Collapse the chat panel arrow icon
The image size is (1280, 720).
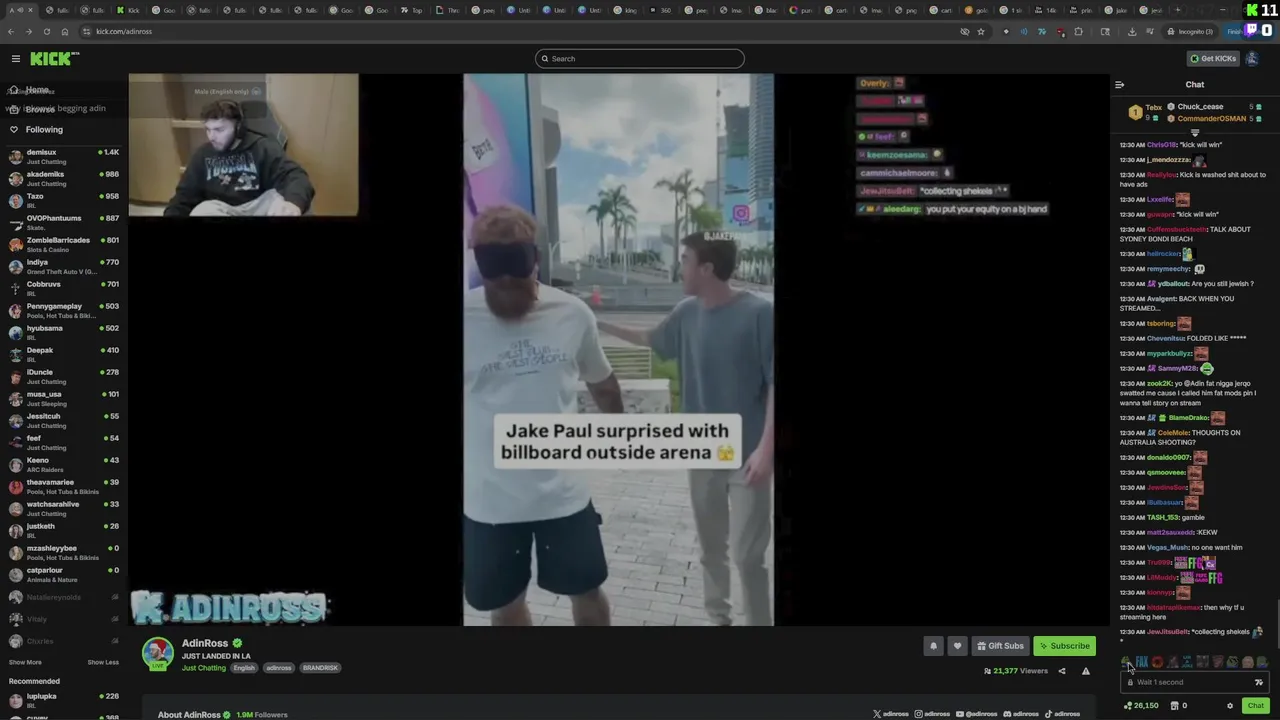coord(1119,85)
